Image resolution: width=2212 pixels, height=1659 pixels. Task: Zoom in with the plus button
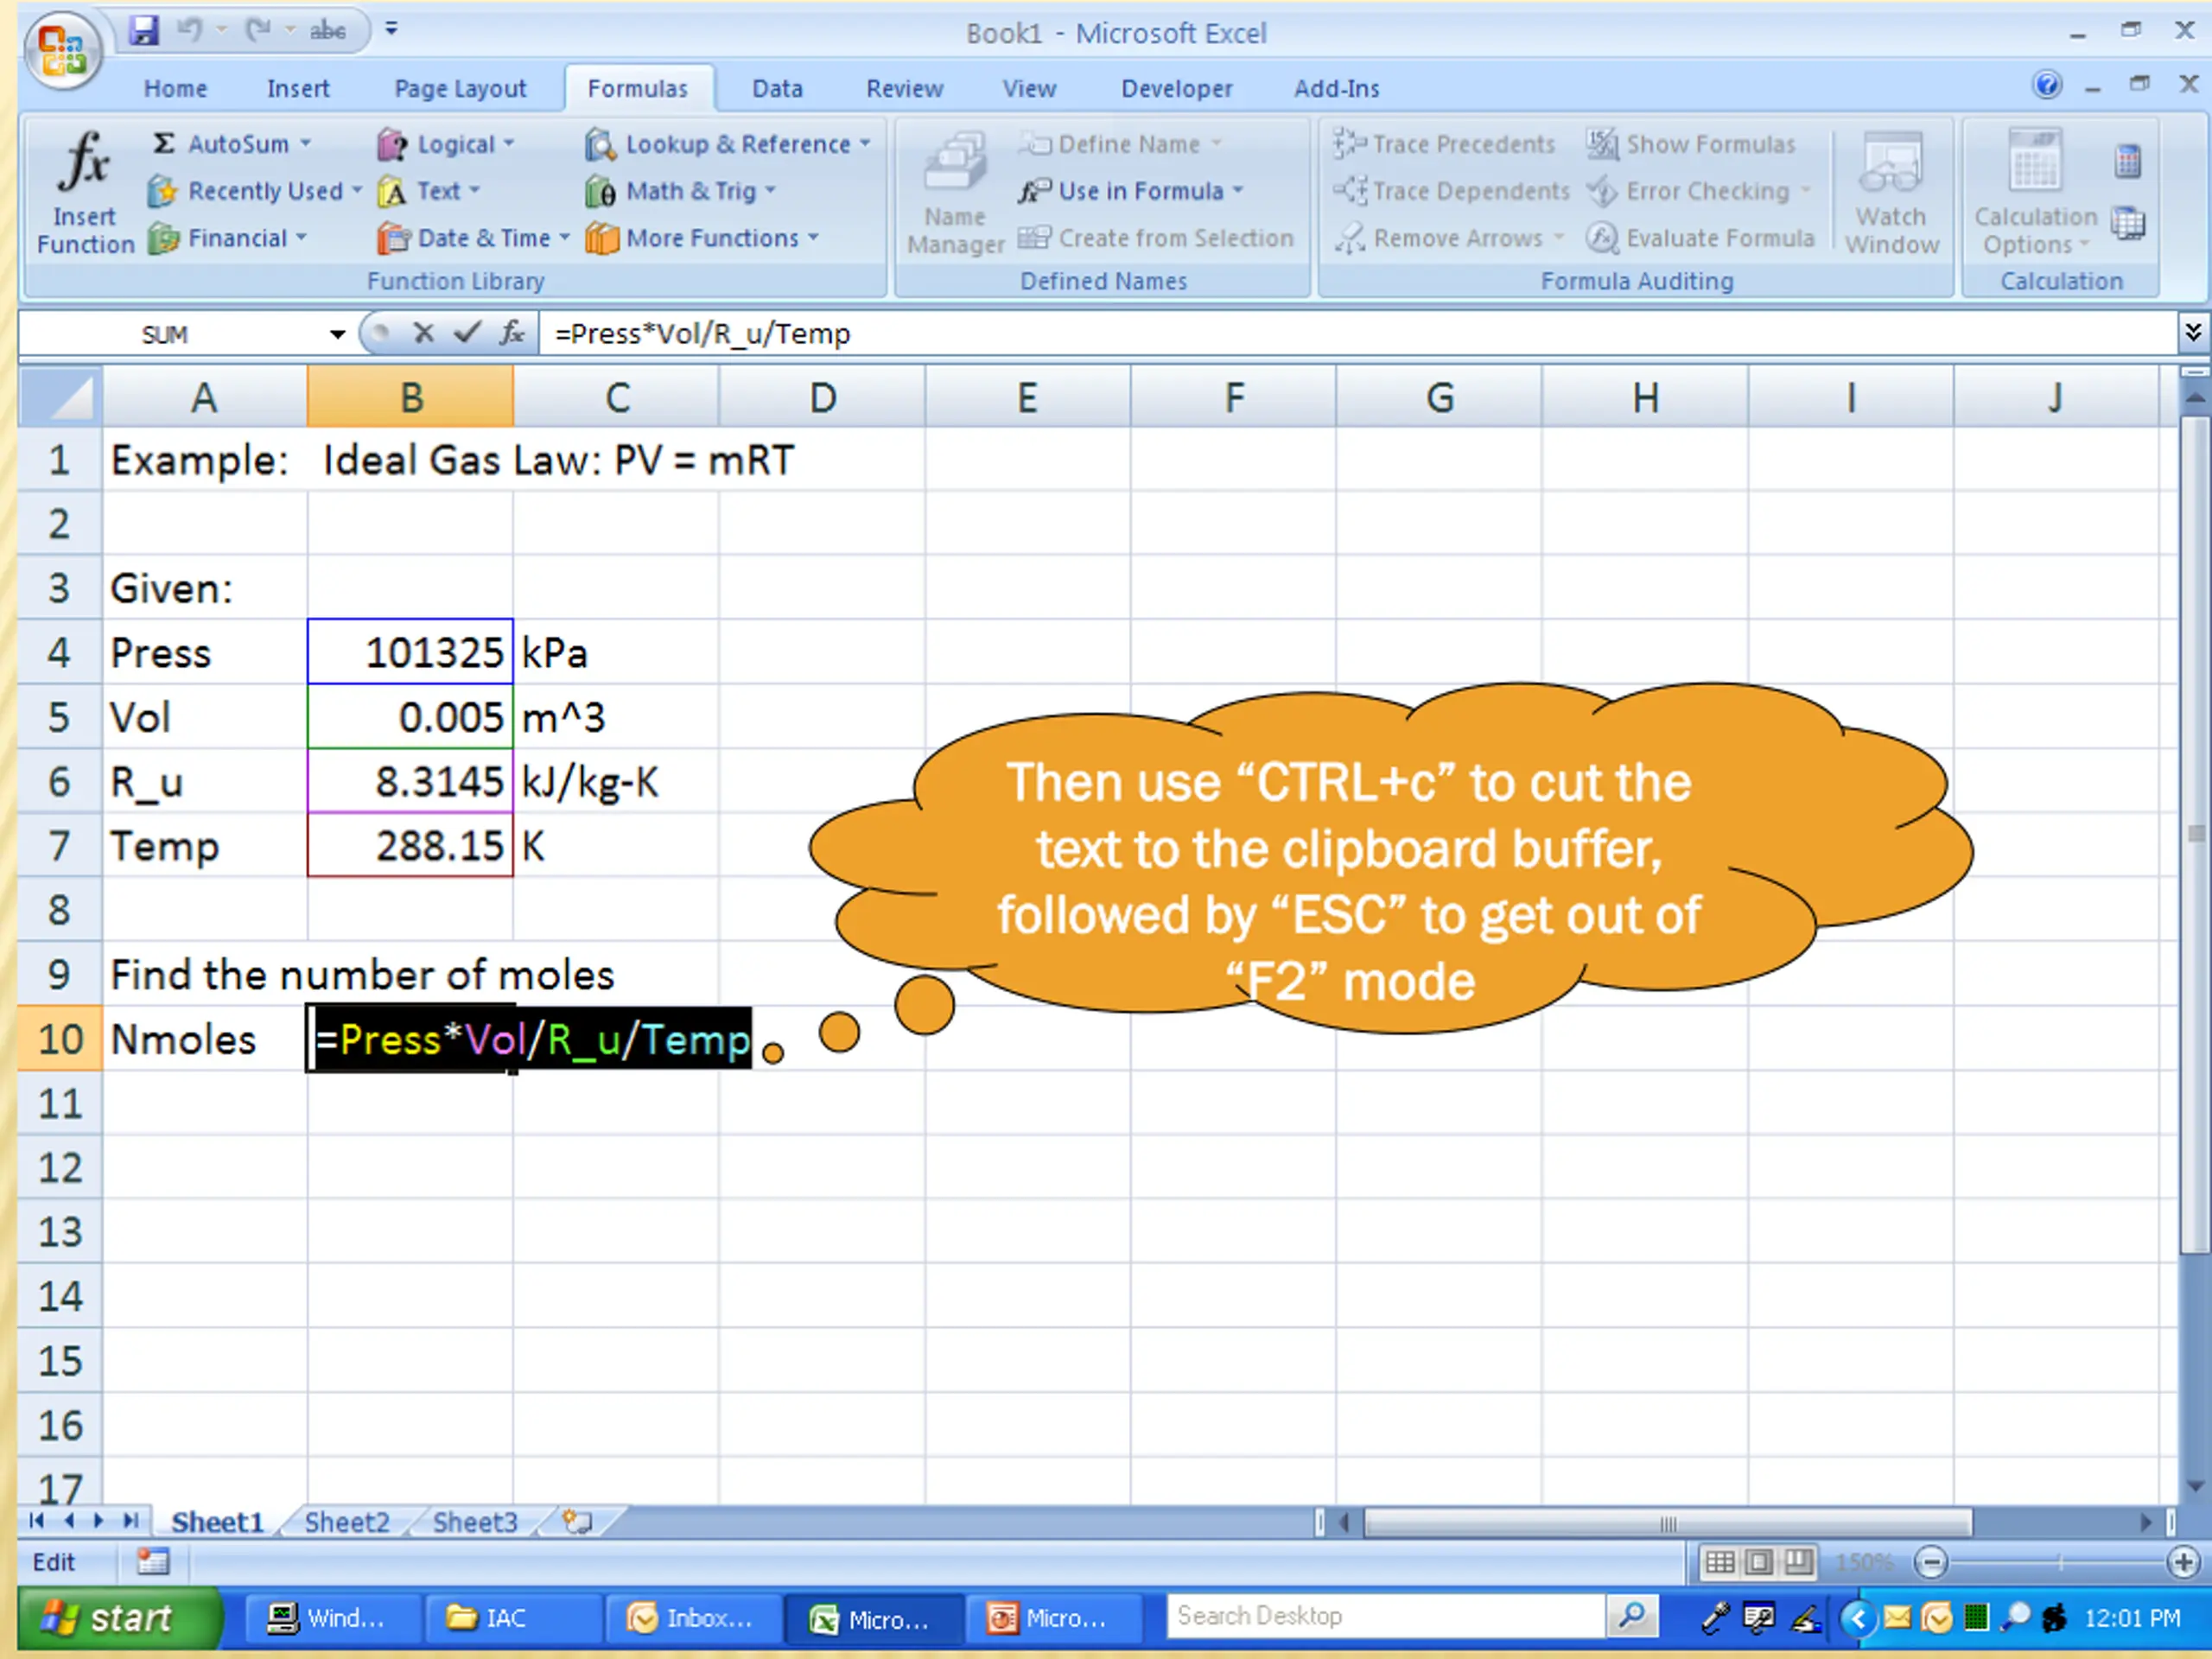(2183, 1562)
